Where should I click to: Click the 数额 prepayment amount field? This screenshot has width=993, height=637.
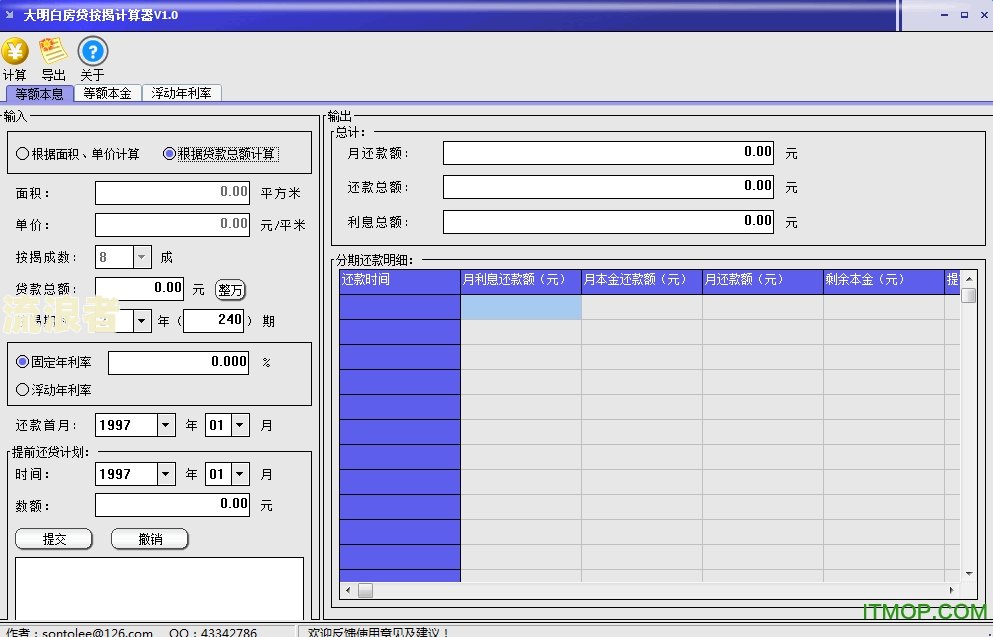tap(172, 505)
